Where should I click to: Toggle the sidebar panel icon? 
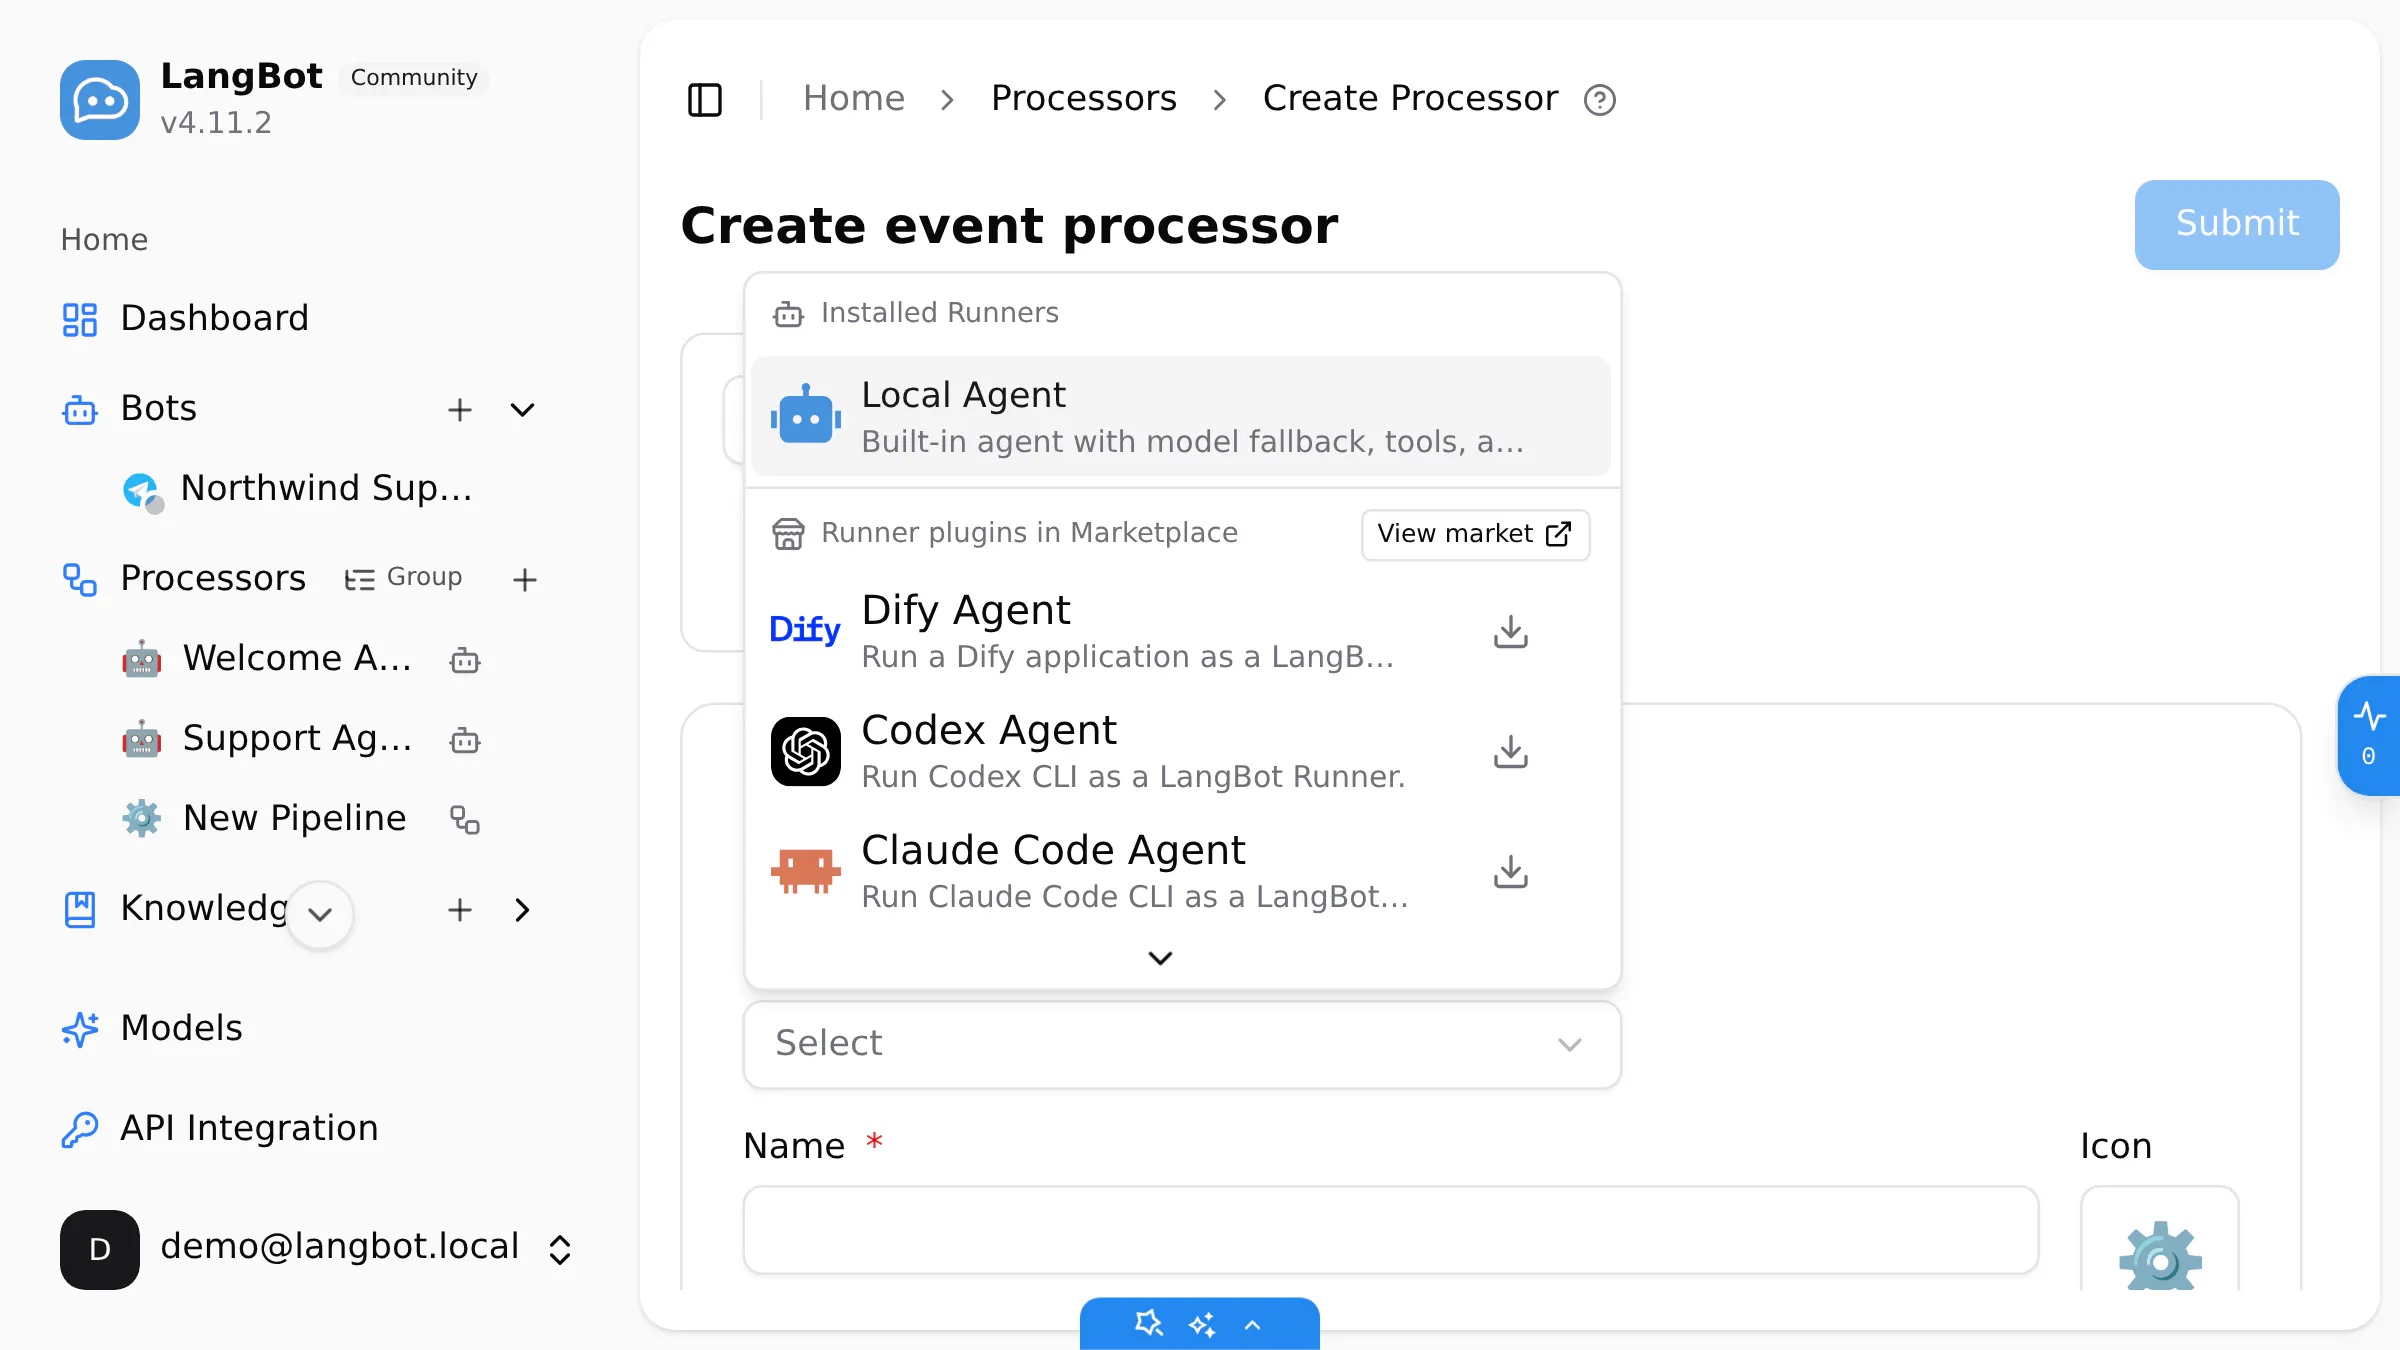coord(705,100)
